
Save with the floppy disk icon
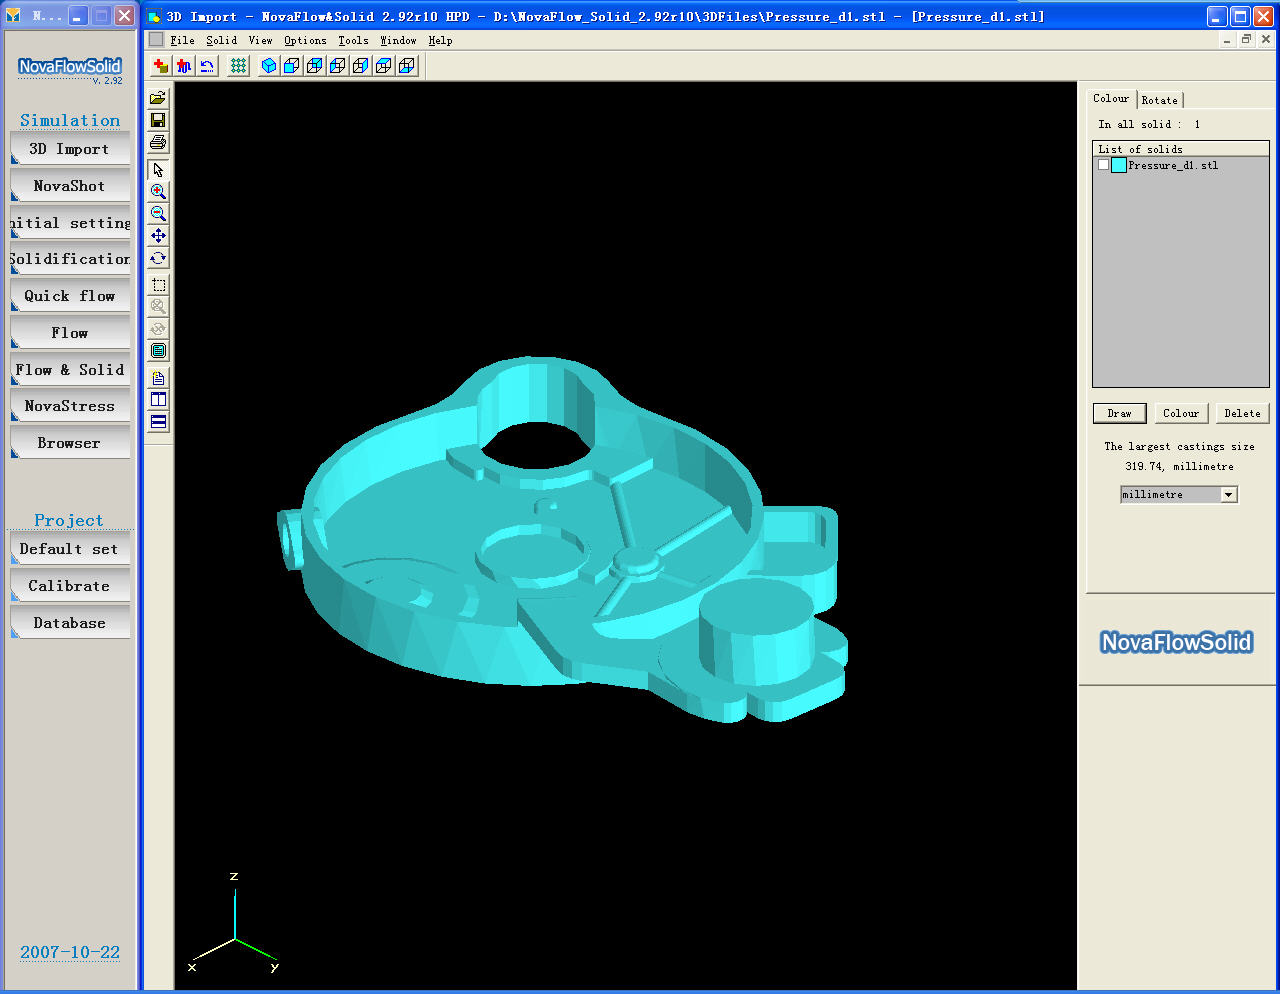point(158,120)
